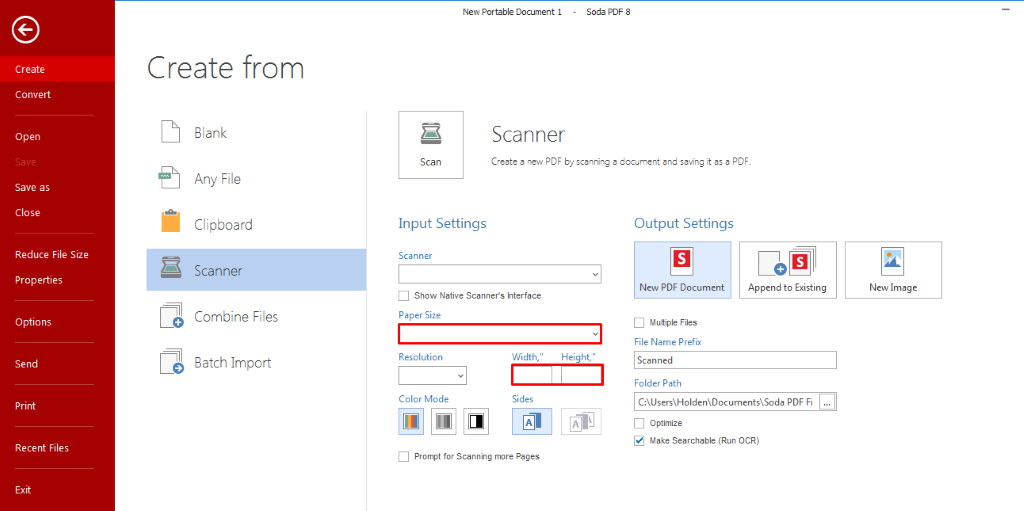Open the Paper Size dropdown

500,334
